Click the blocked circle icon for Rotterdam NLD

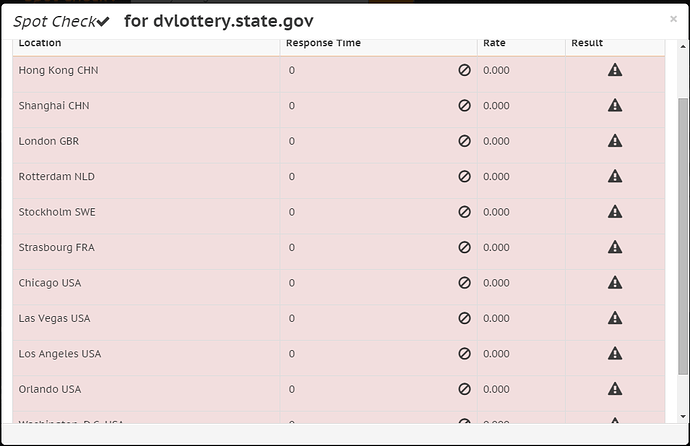pyautogui.click(x=464, y=176)
